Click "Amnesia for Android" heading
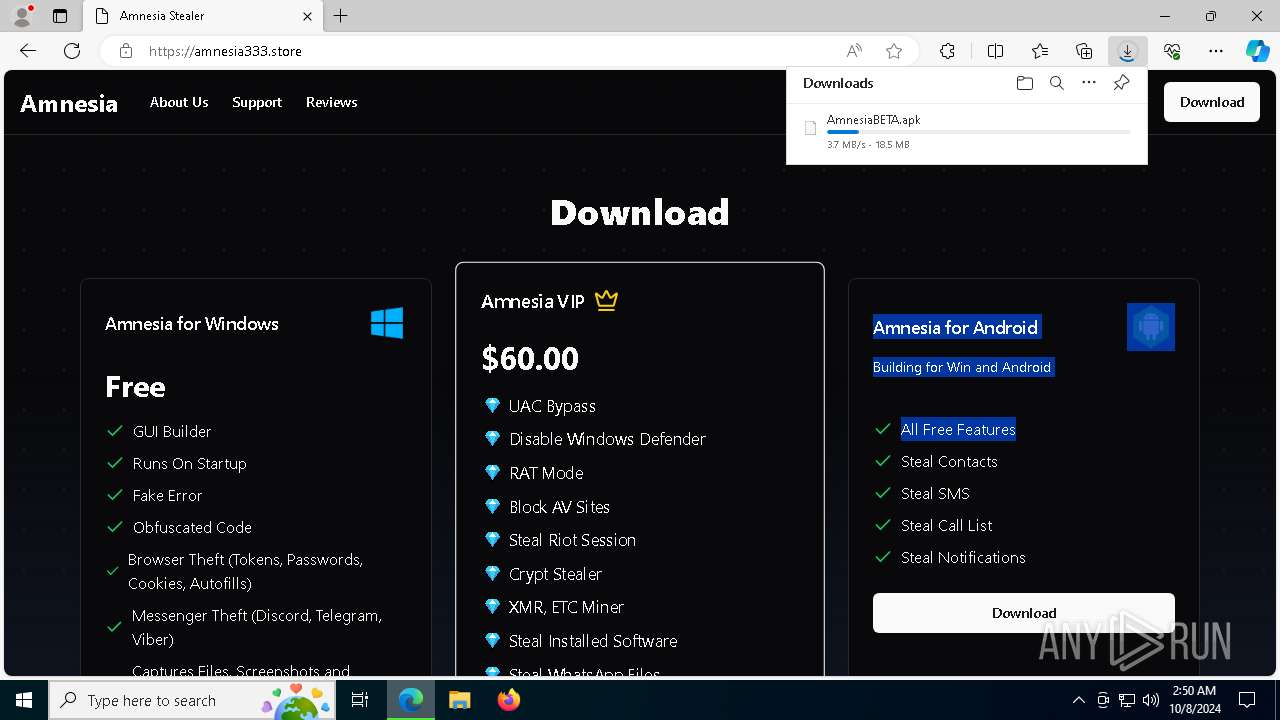 (956, 327)
